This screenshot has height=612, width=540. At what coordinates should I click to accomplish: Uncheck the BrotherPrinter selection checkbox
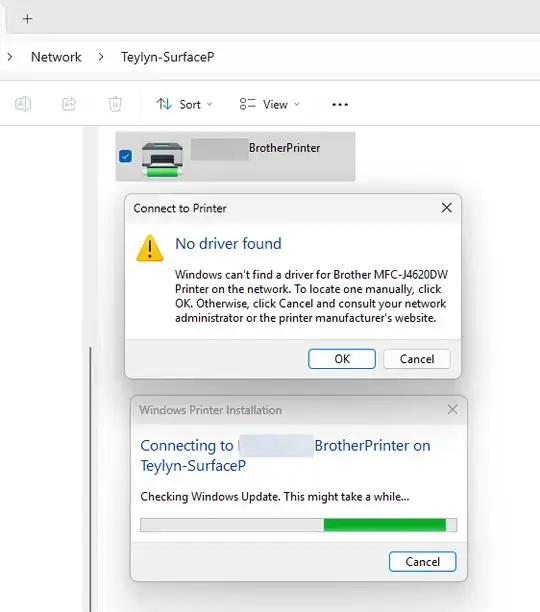125,156
